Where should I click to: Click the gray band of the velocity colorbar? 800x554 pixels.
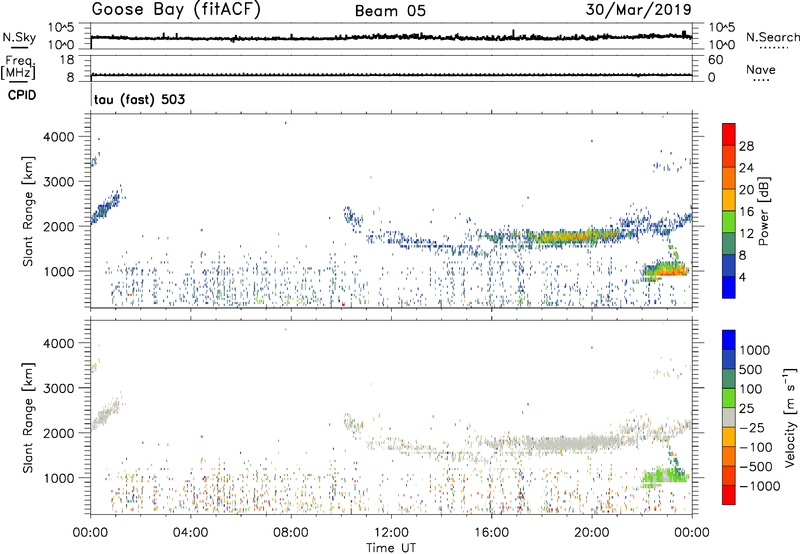(729, 417)
